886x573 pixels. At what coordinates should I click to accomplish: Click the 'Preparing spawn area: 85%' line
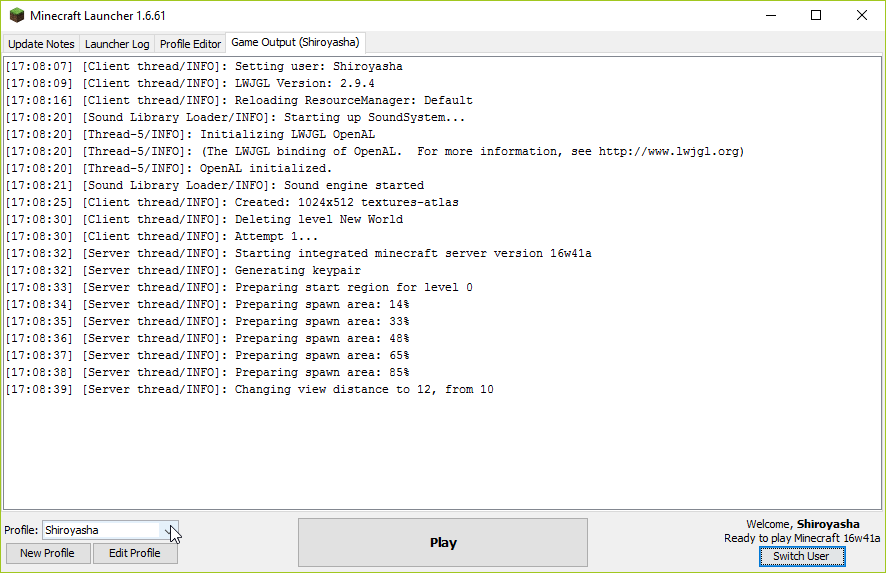pyautogui.click(x=321, y=372)
